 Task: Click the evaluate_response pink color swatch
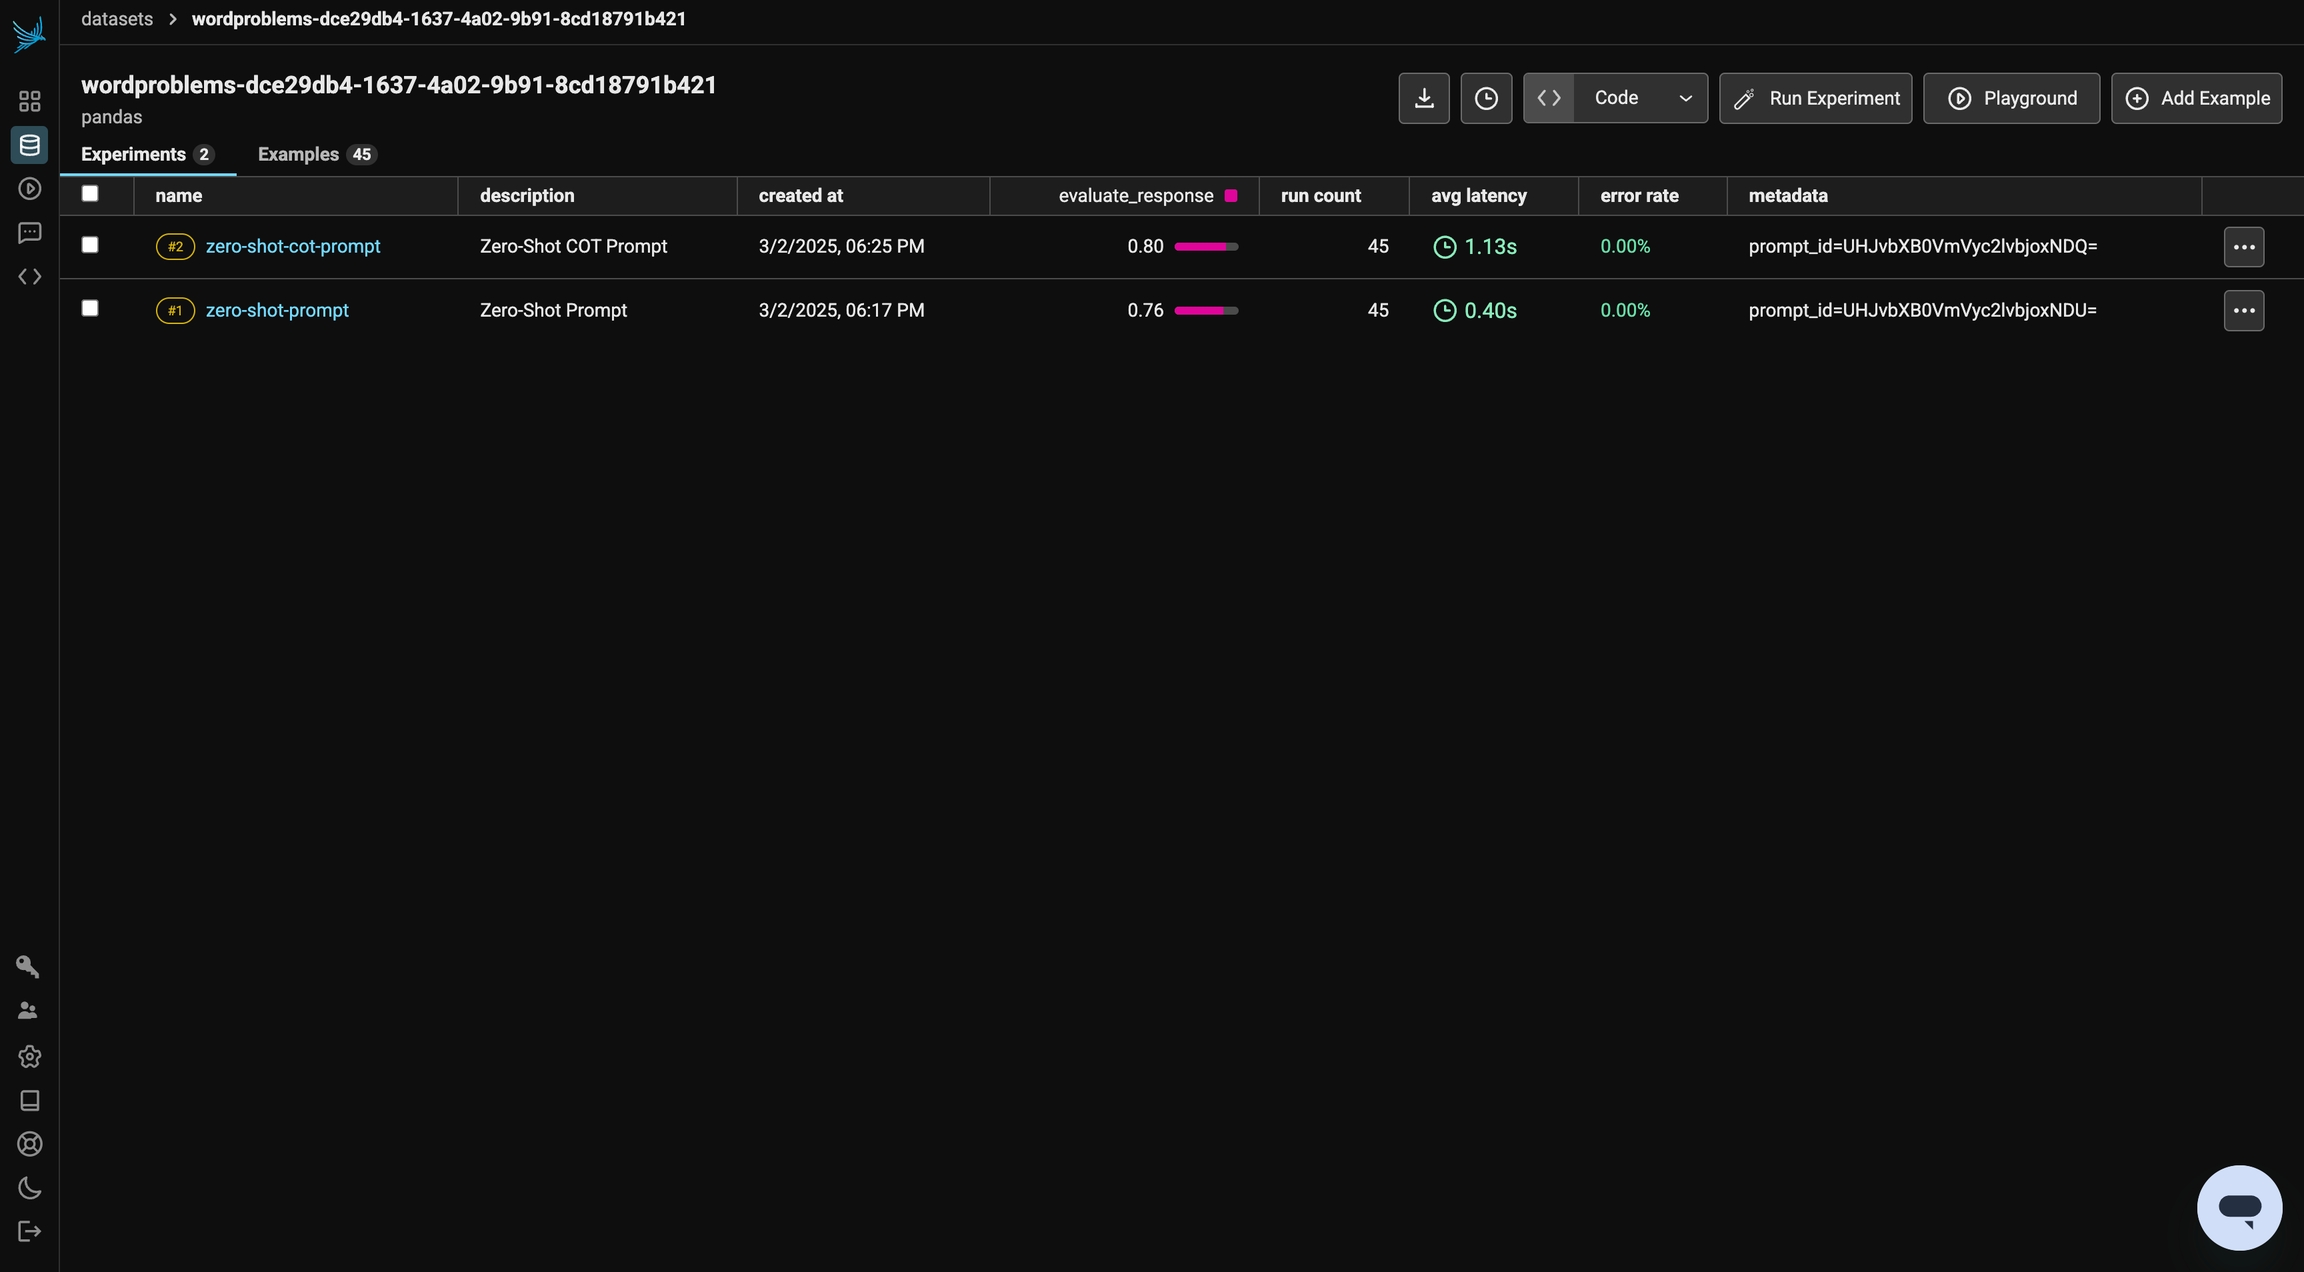1231,196
